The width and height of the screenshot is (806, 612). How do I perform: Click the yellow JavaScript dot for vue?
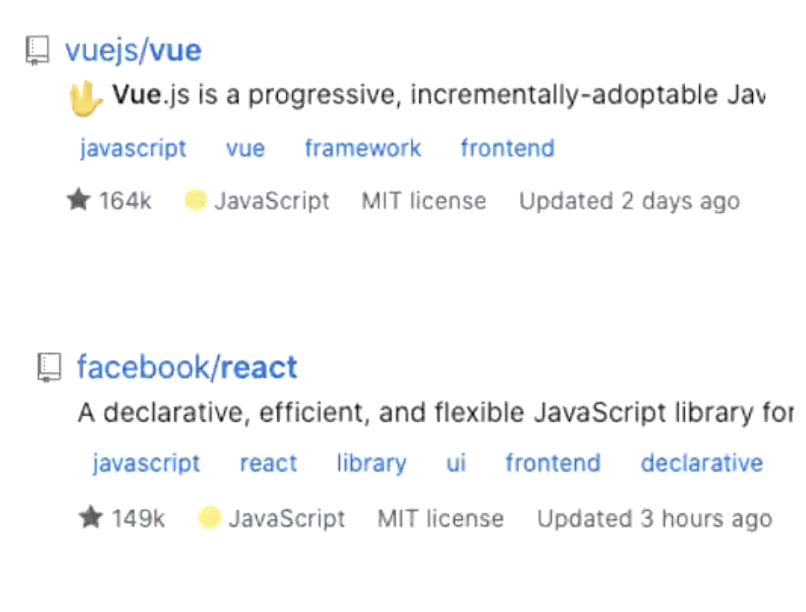pyautogui.click(x=195, y=200)
